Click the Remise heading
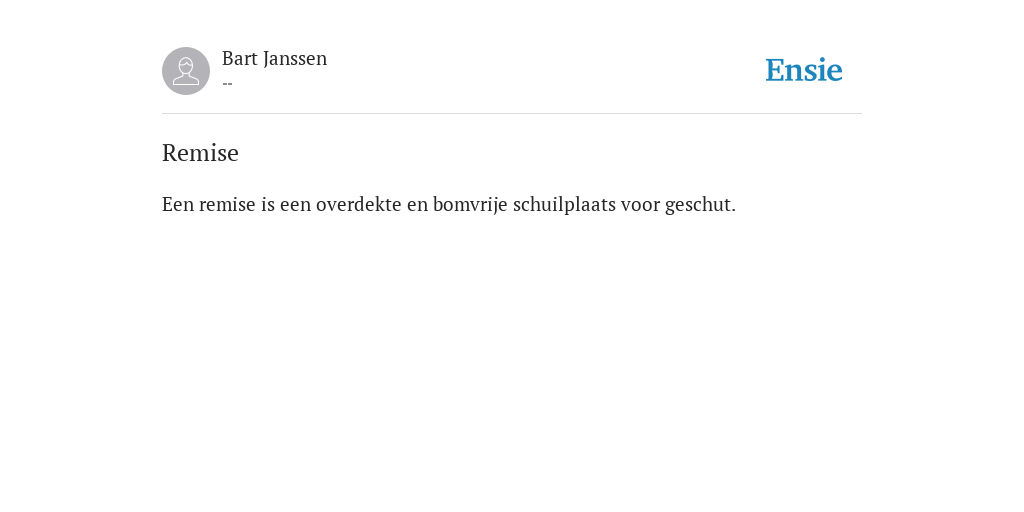The image size is (1024, 512). (x=200, y=153)
